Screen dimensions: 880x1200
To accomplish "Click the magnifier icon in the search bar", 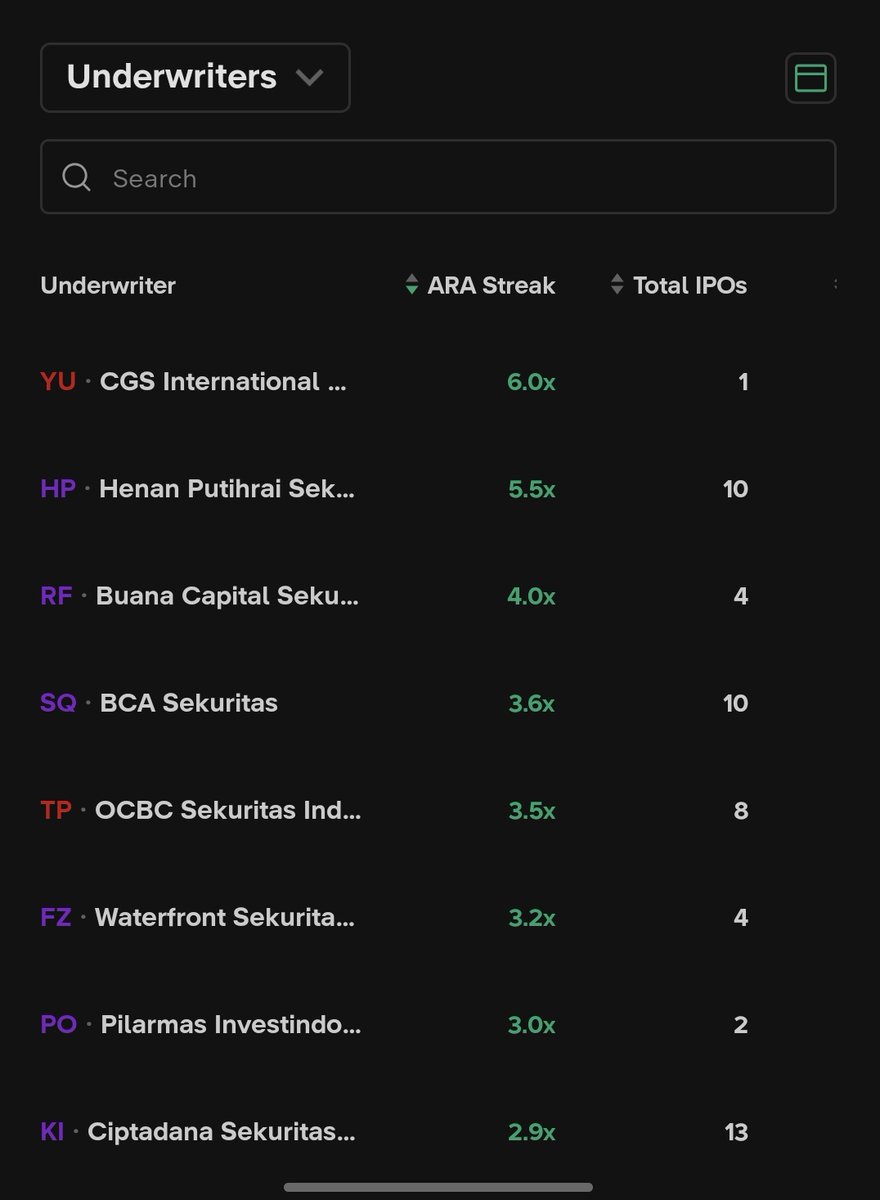I will pyautogui.click(x=77, y=177).
